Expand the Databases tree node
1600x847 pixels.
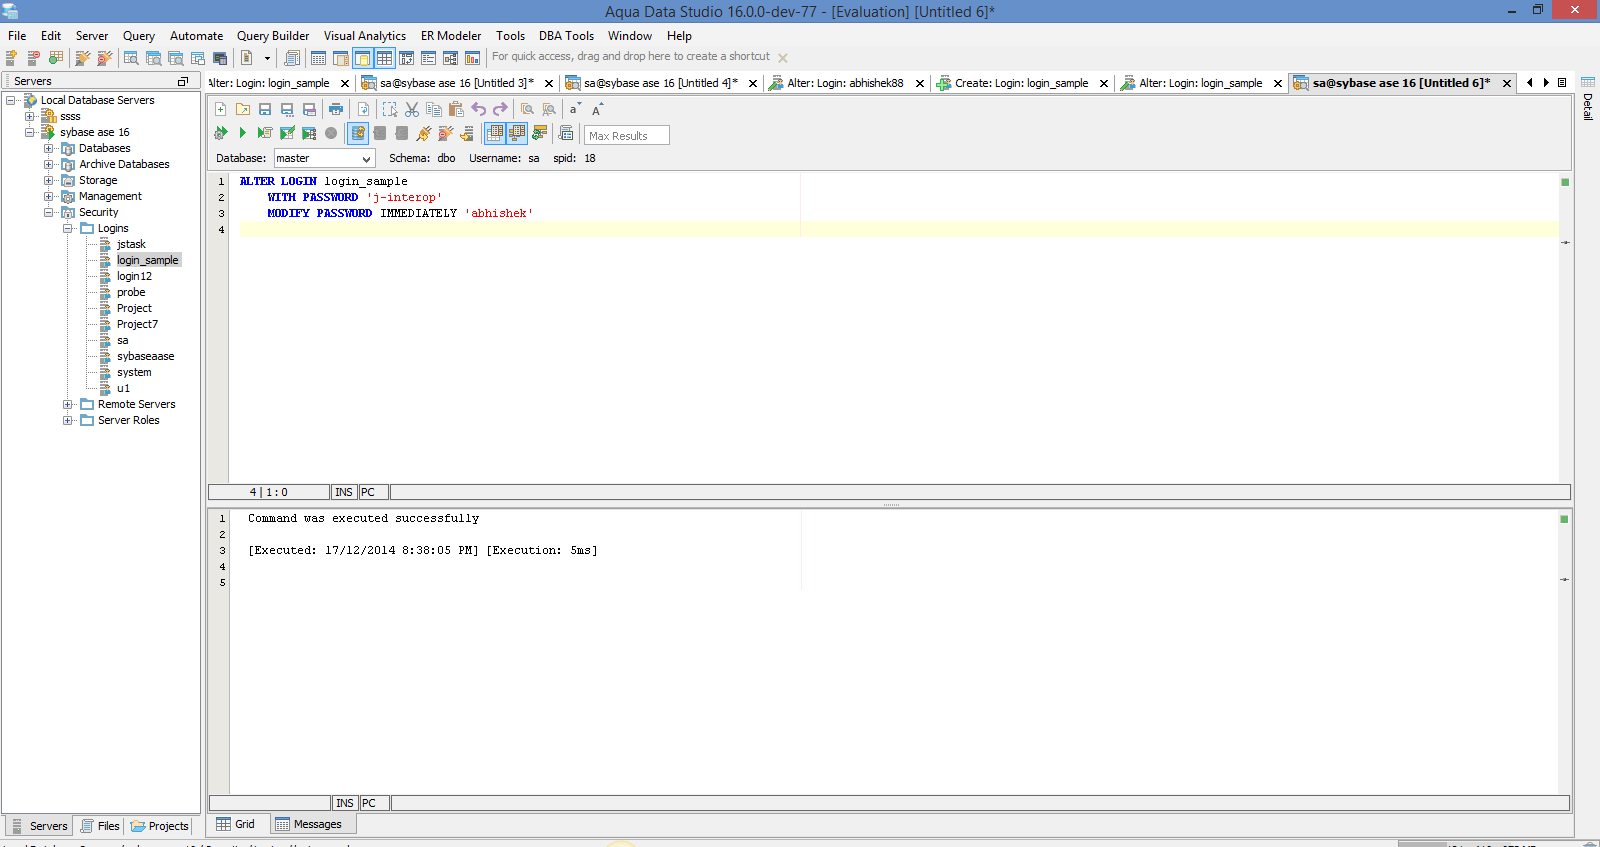[x=48, y=148]
